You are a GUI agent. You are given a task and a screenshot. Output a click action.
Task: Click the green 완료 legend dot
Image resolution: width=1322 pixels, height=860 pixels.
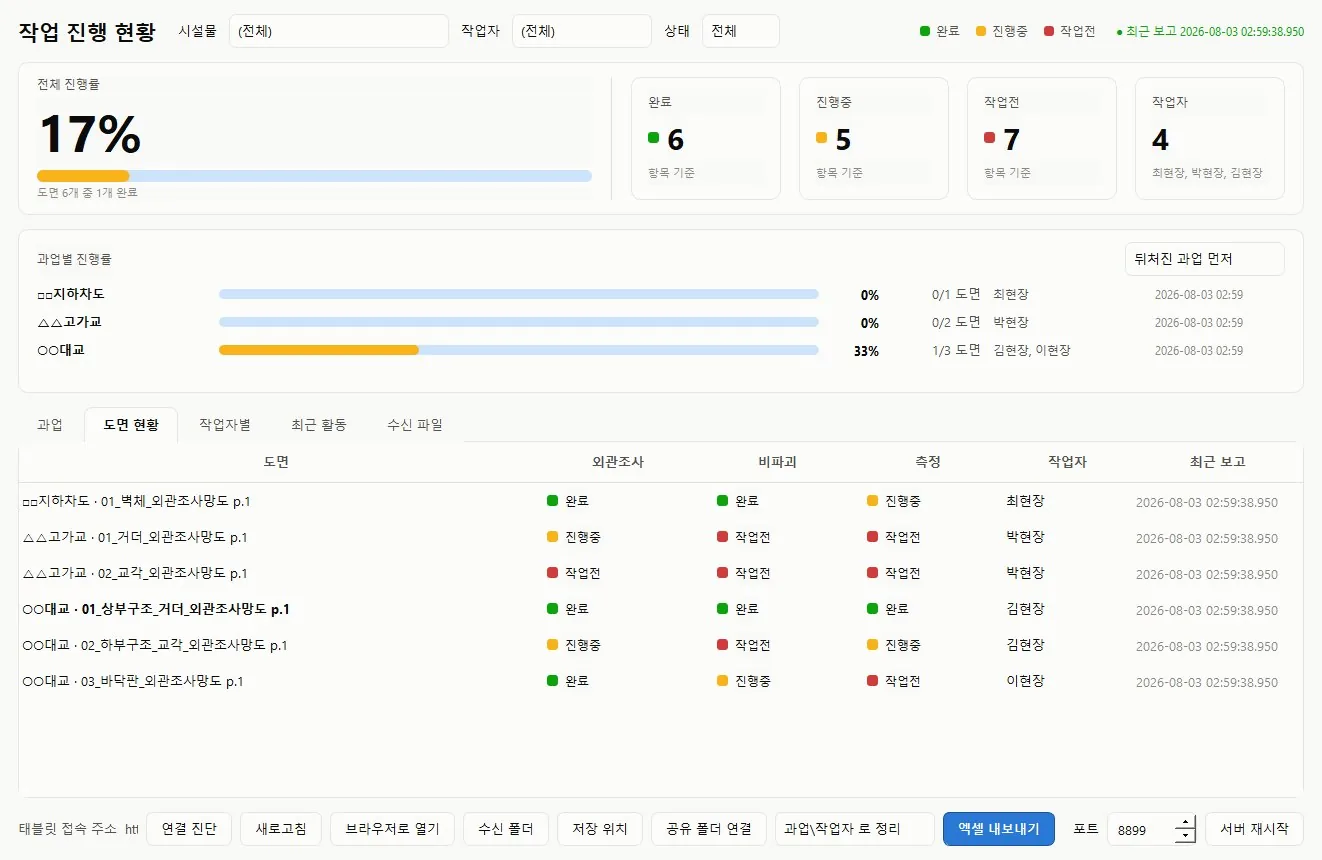pos(925,31)
